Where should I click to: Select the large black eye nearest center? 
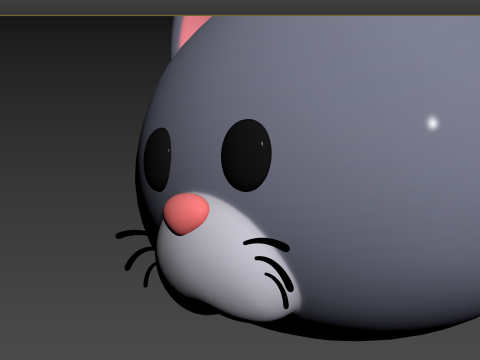pyautogui.click(x=246, y=155)
